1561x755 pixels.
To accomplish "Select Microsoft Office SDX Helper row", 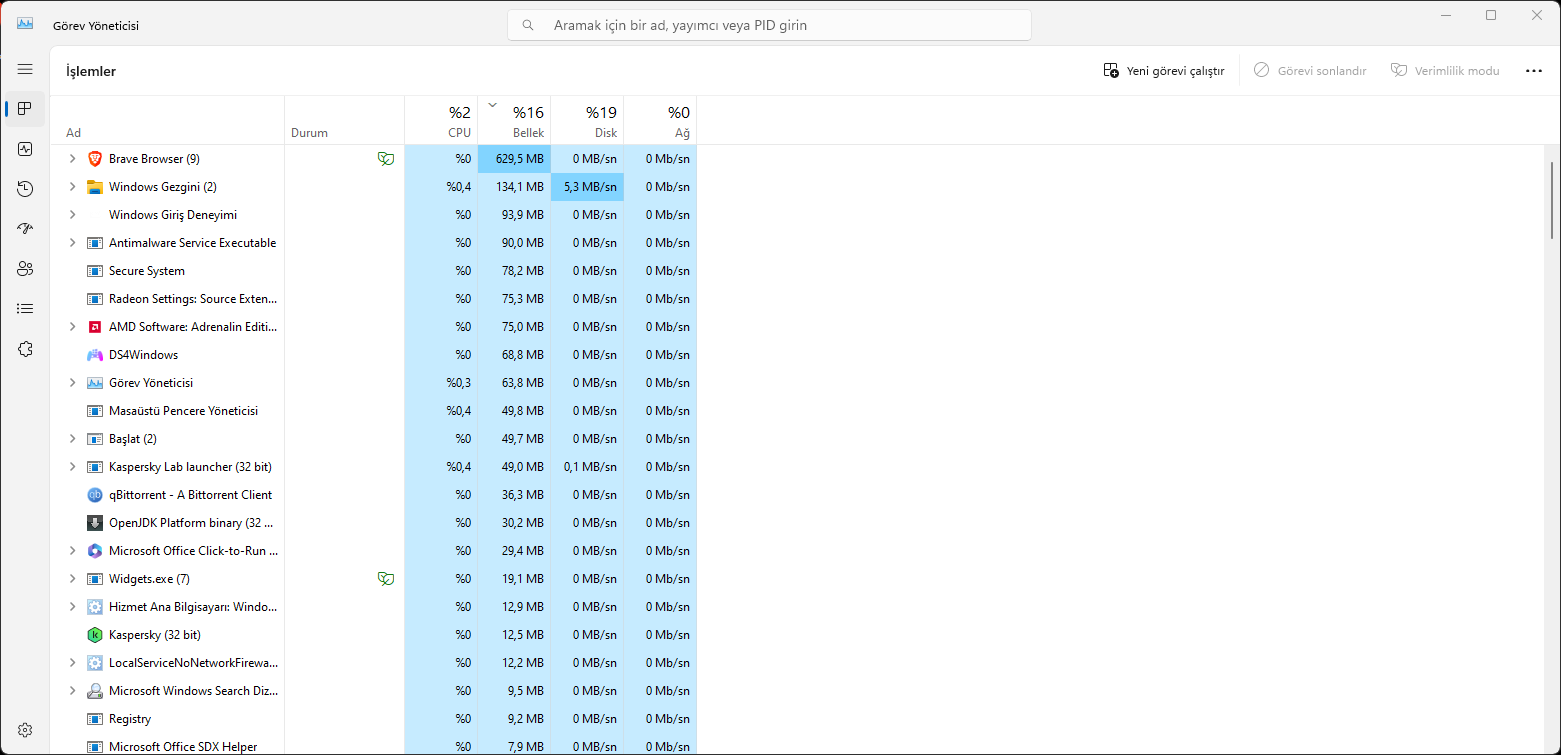I will coord(373,745).
